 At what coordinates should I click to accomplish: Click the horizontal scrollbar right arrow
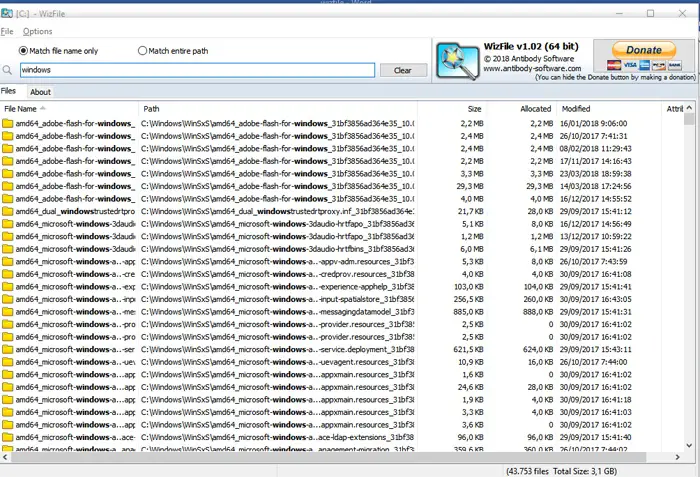pyautogui.click(x=678, y=457)
